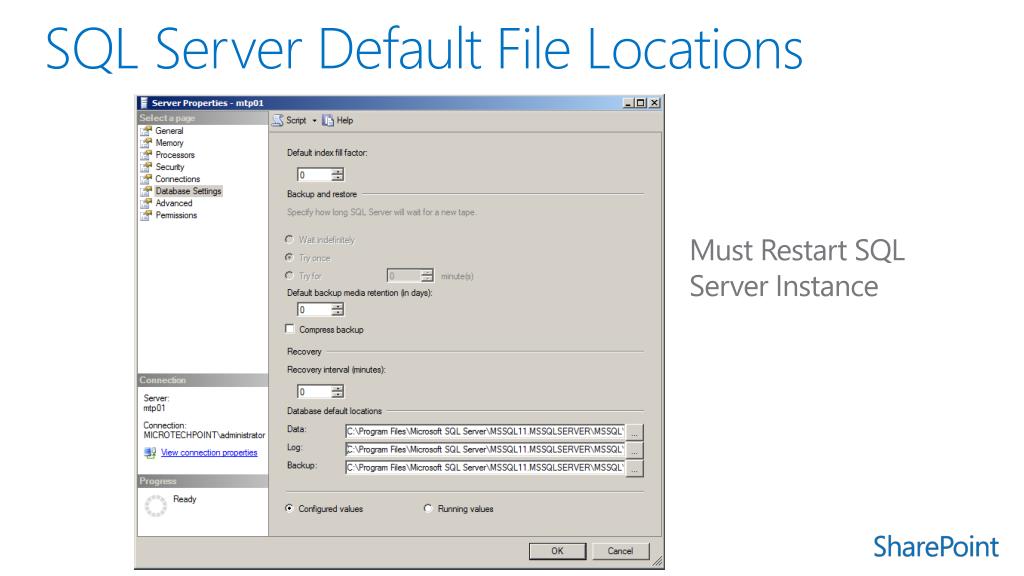Click the Try for minutes field
The width and height of the screenshot is (1024, 576).
tap(404, 276)
